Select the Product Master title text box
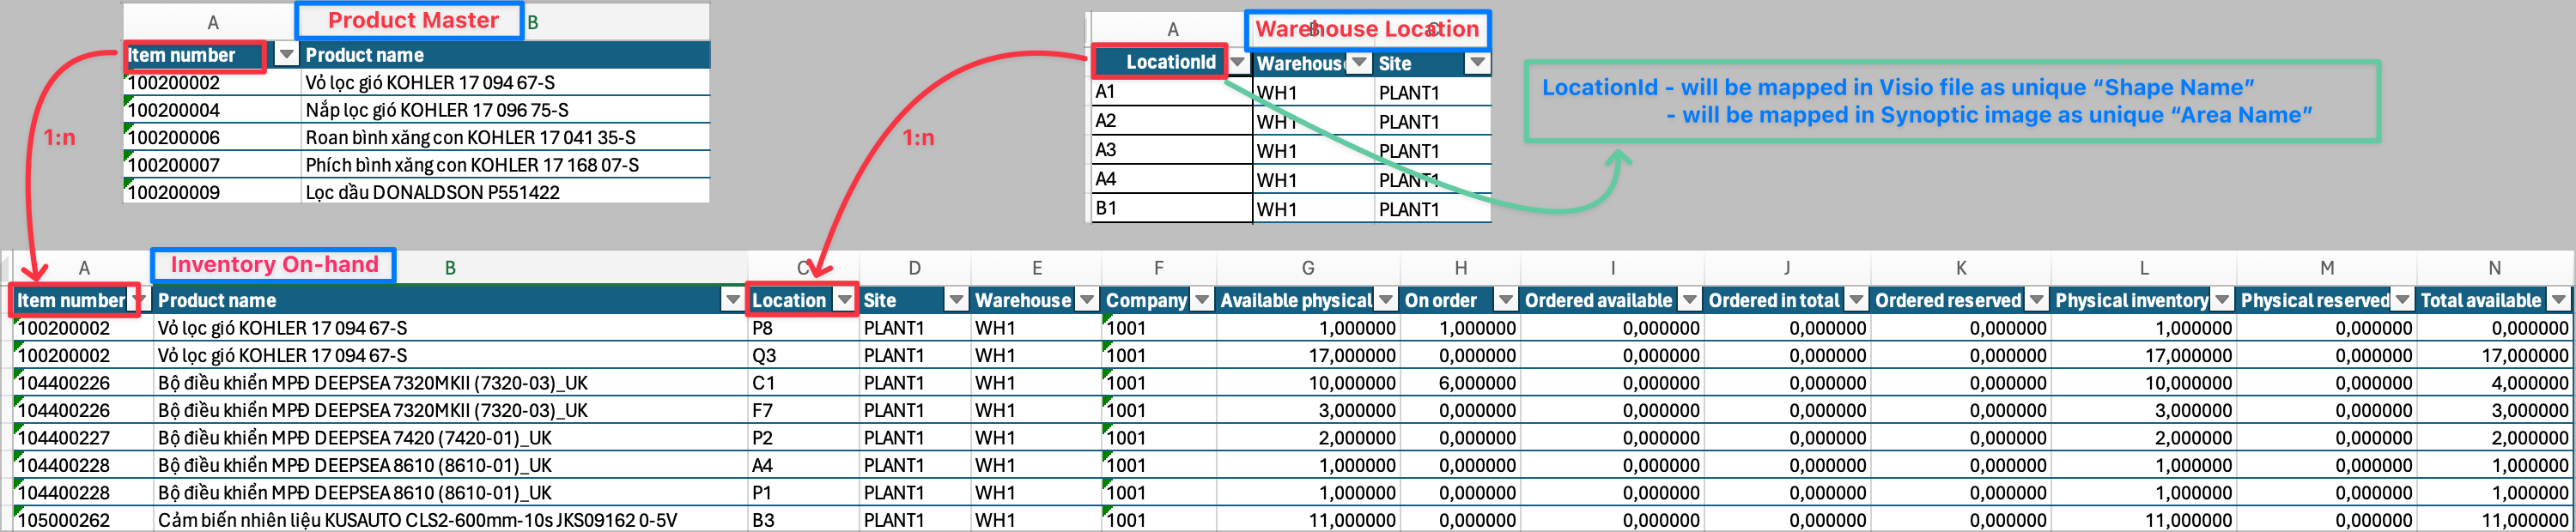This screenshot has height=532, width=2576. click(x=409, y=21)
